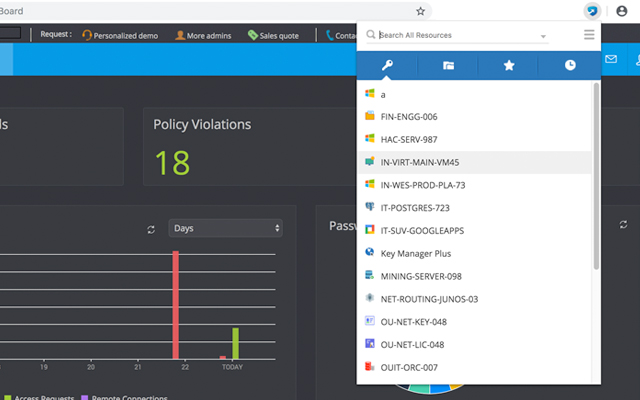
Task: Click folder icon beside FIN-ENGG-006
Action: click(x=370, y=116)
